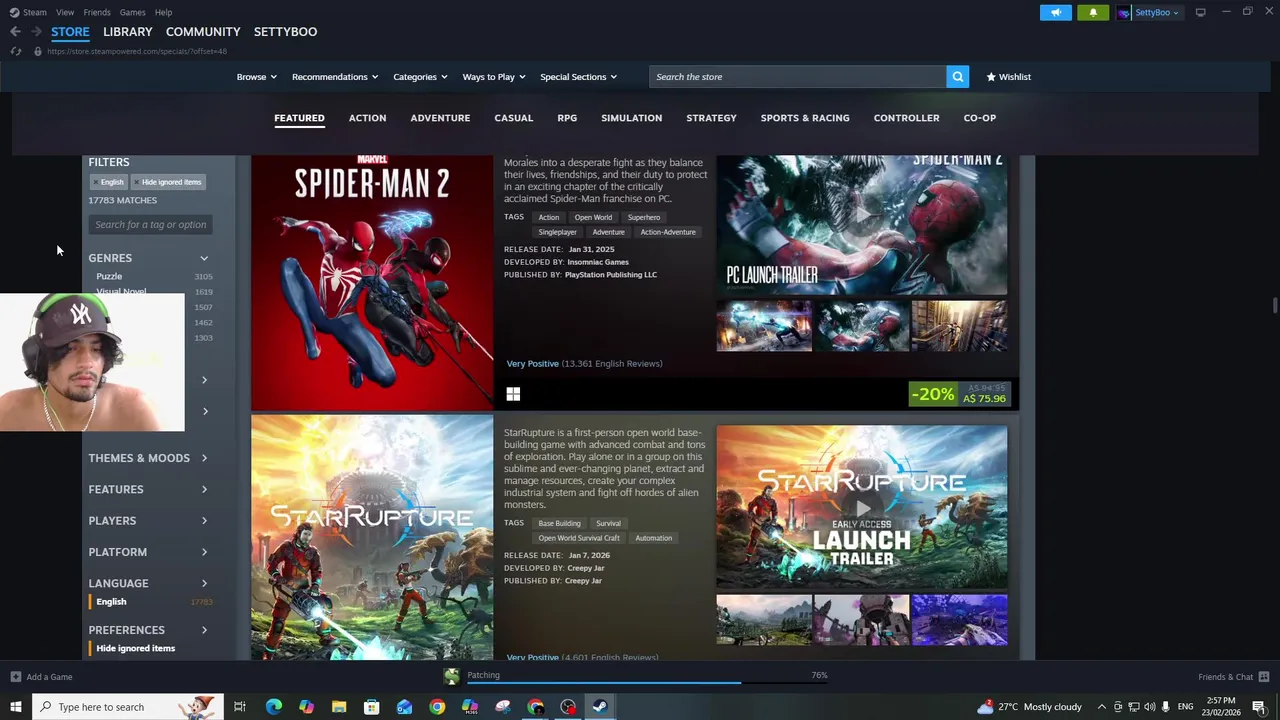Open the SettyBoo account dropdown
Screen dimensions: 1280x720
[1149, 12]
